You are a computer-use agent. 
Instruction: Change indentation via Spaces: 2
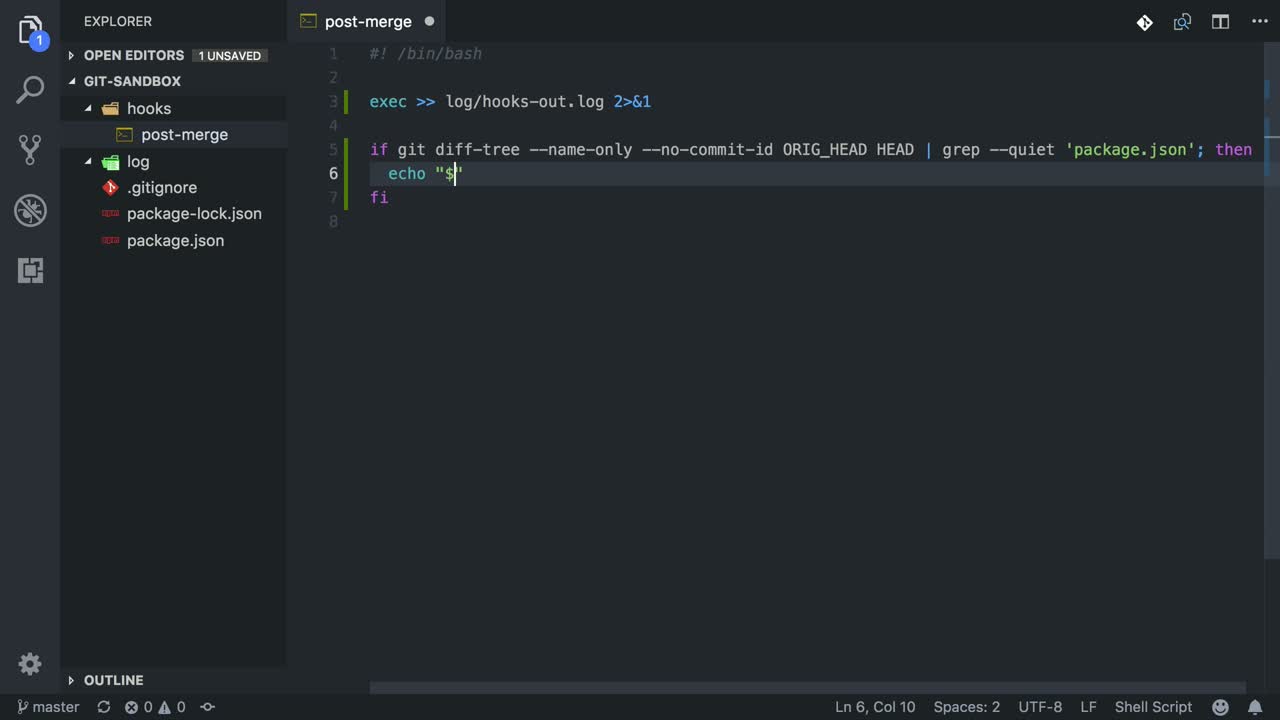coord(967,707)
